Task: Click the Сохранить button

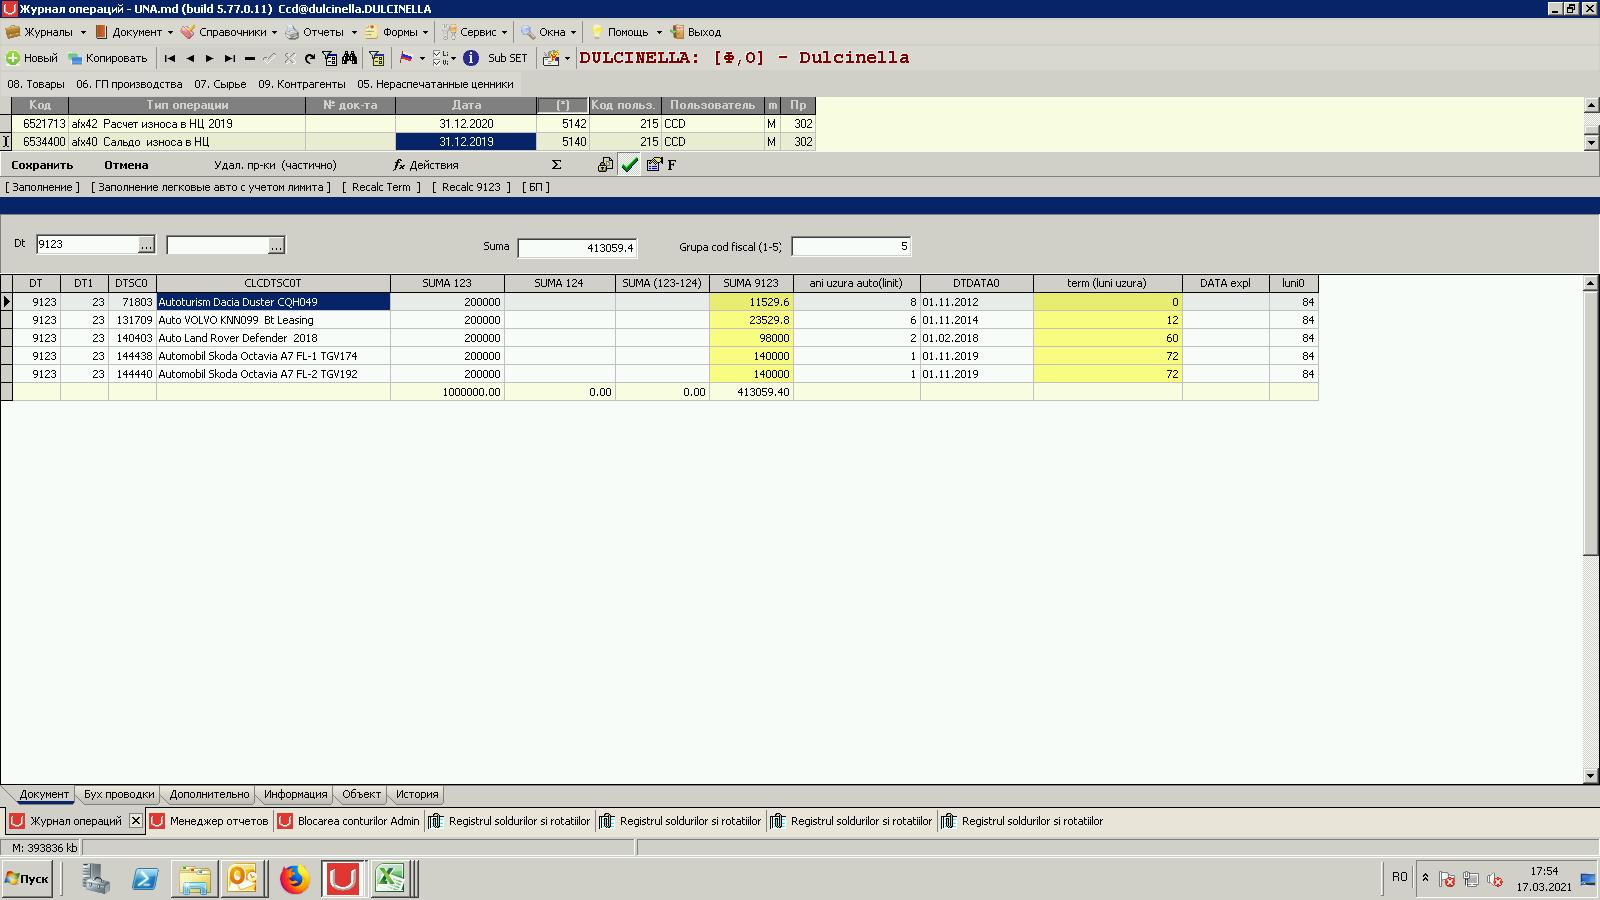Action: click(42, 165)
